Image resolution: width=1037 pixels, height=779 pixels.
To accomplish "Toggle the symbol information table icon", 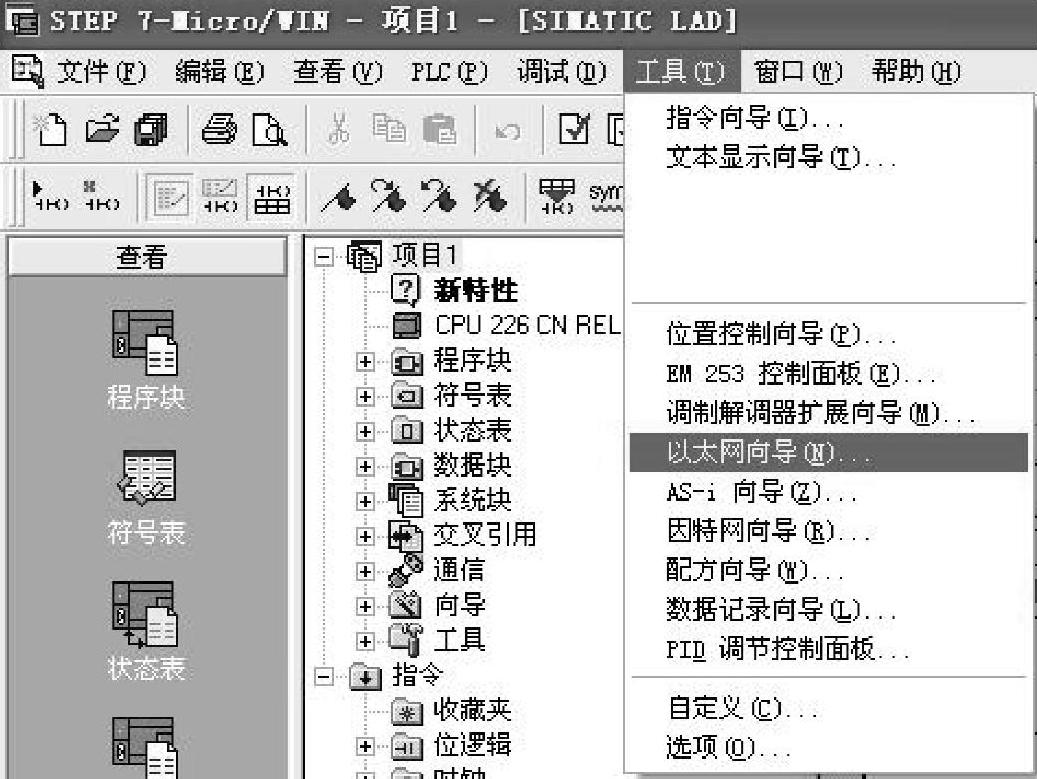I will click(272, 197).
